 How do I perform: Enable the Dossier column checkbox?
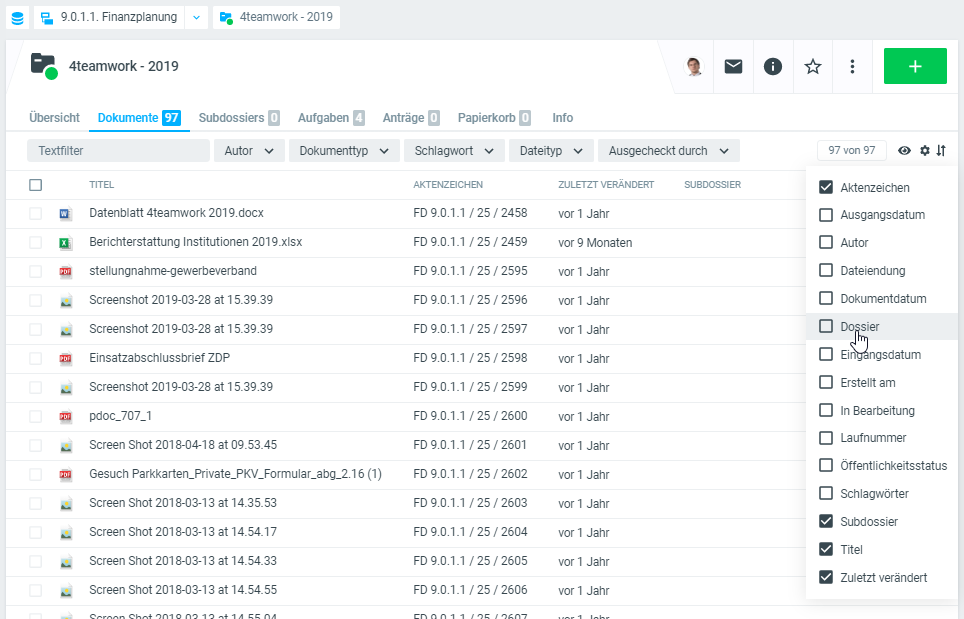pyautogui.click(x=826, y=326)
